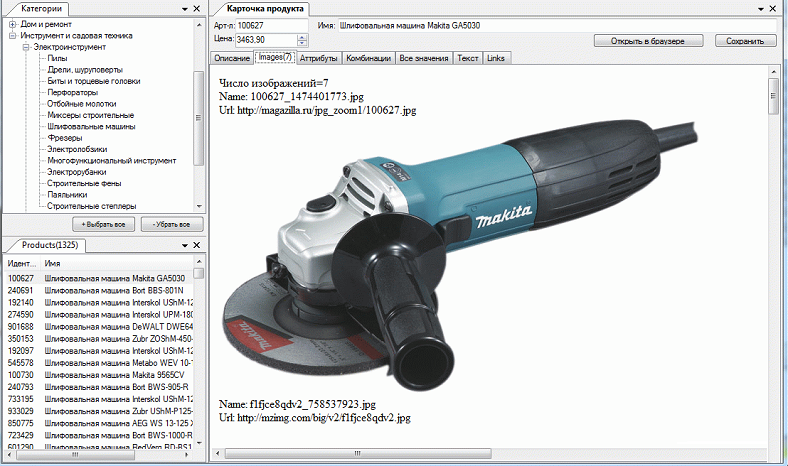
Task: Select product row 100627 Makita GA5030
Action: tap(98, 278)
